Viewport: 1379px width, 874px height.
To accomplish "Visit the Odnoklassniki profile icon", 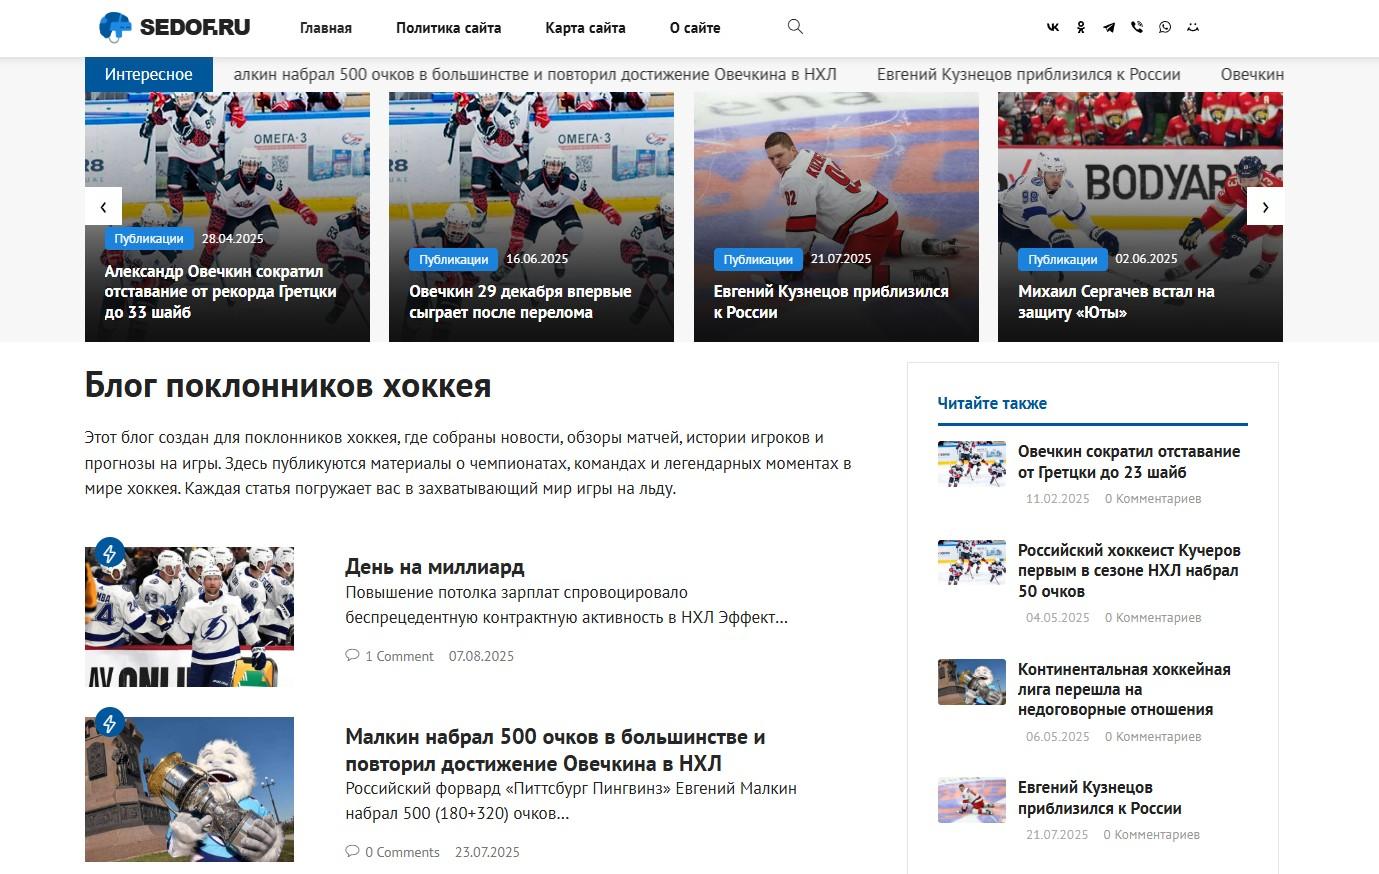I will click(x=1081, y=28).
